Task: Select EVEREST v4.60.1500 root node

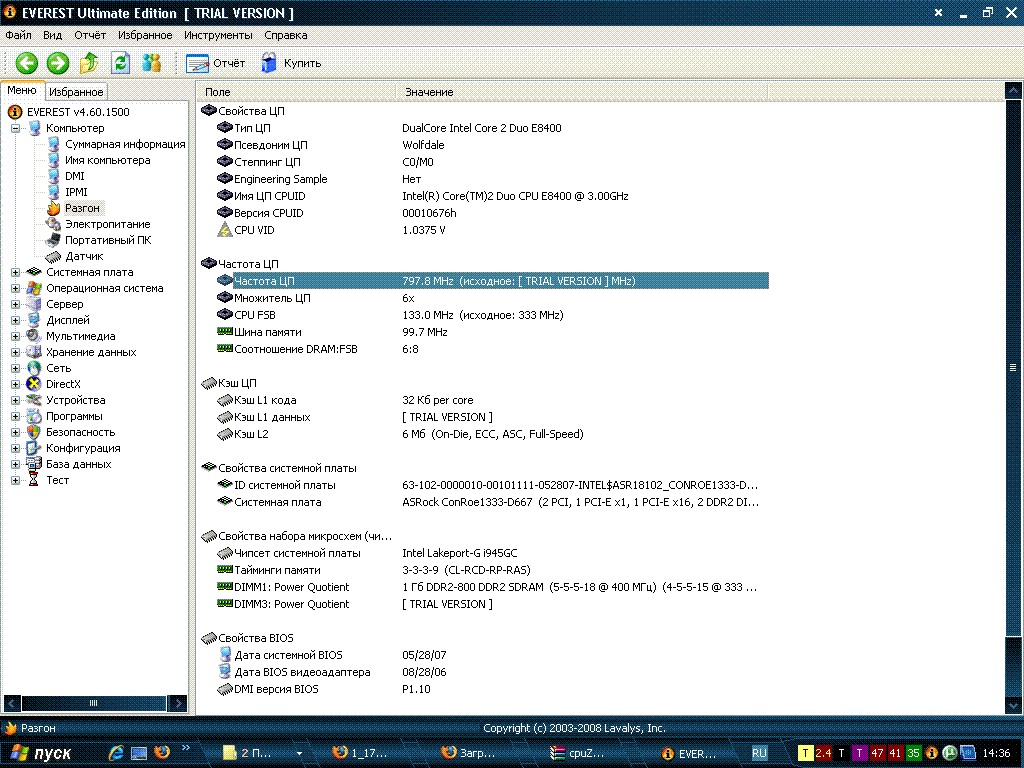Action: click(x=78, y=112)
